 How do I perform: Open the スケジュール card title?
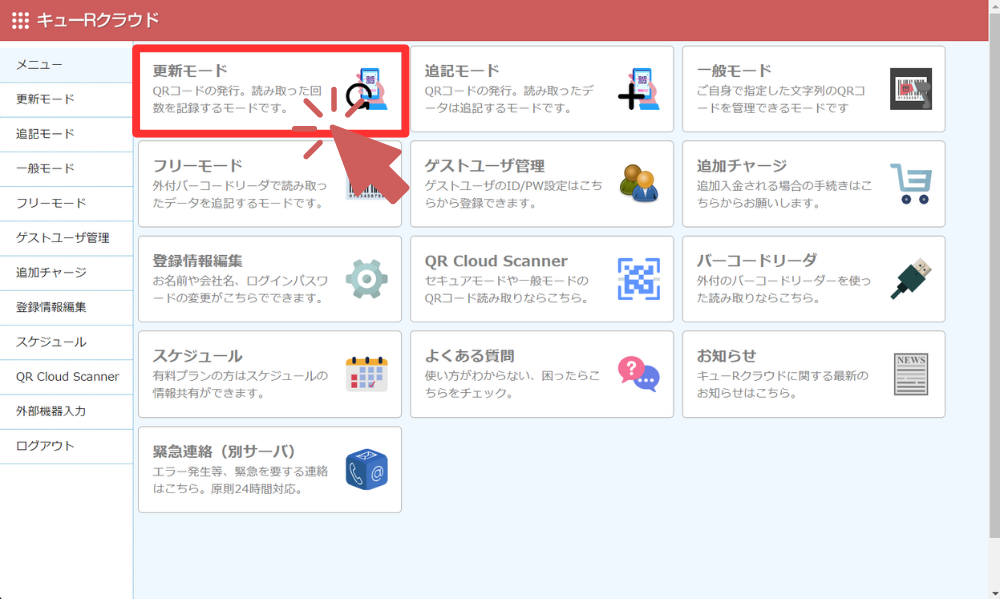coord(198,356)
